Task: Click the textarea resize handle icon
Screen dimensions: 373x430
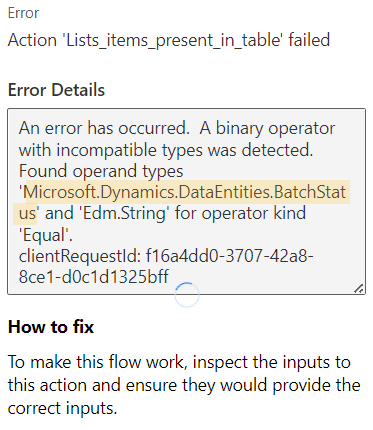Action: pyautogui.click(x=359, y=289)
